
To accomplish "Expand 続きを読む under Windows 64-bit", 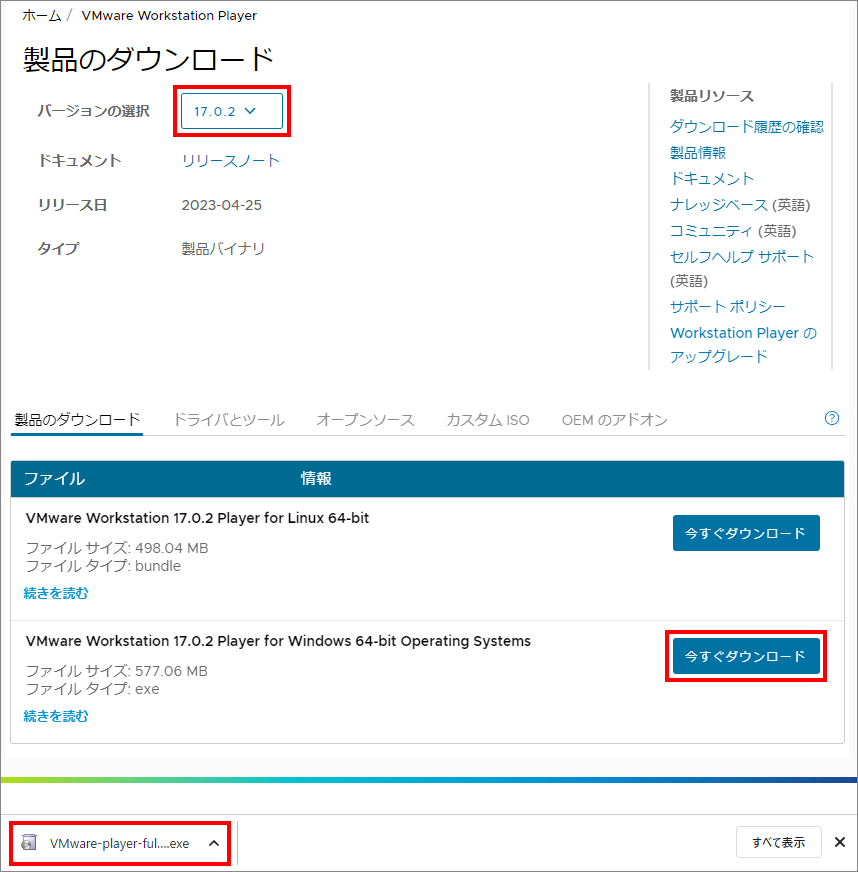I will [x=56, y=716].
